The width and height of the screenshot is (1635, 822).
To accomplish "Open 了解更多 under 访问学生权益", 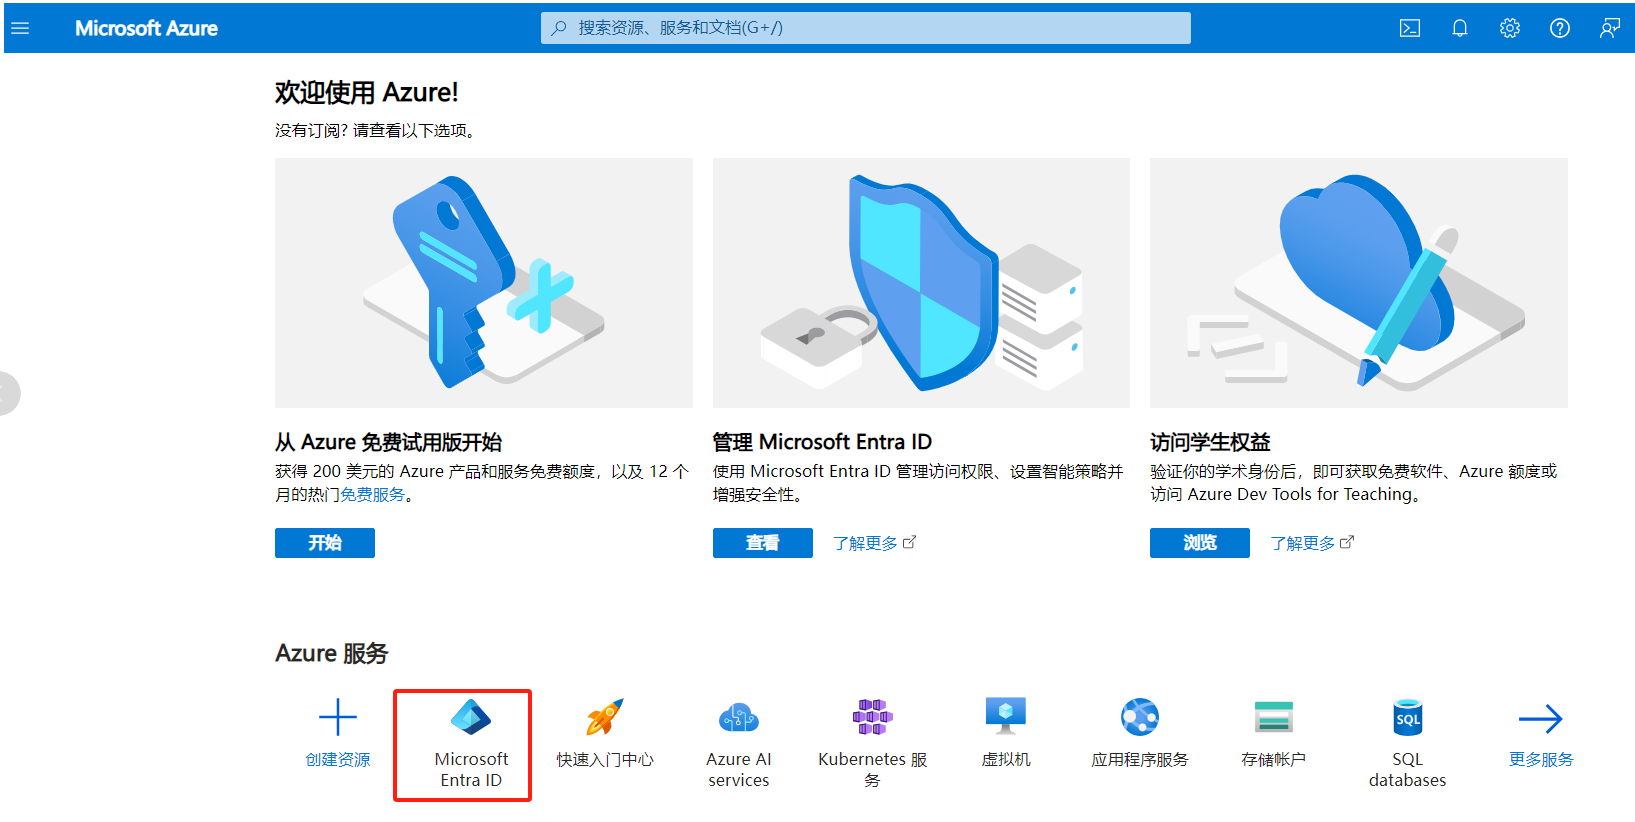I will tap(1303, 543).
